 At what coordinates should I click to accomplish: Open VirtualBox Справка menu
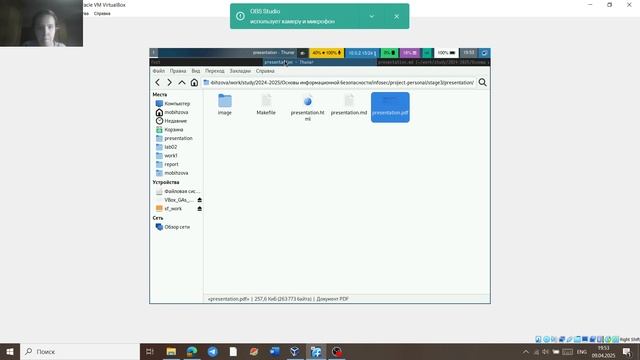[x=102, y=13]
